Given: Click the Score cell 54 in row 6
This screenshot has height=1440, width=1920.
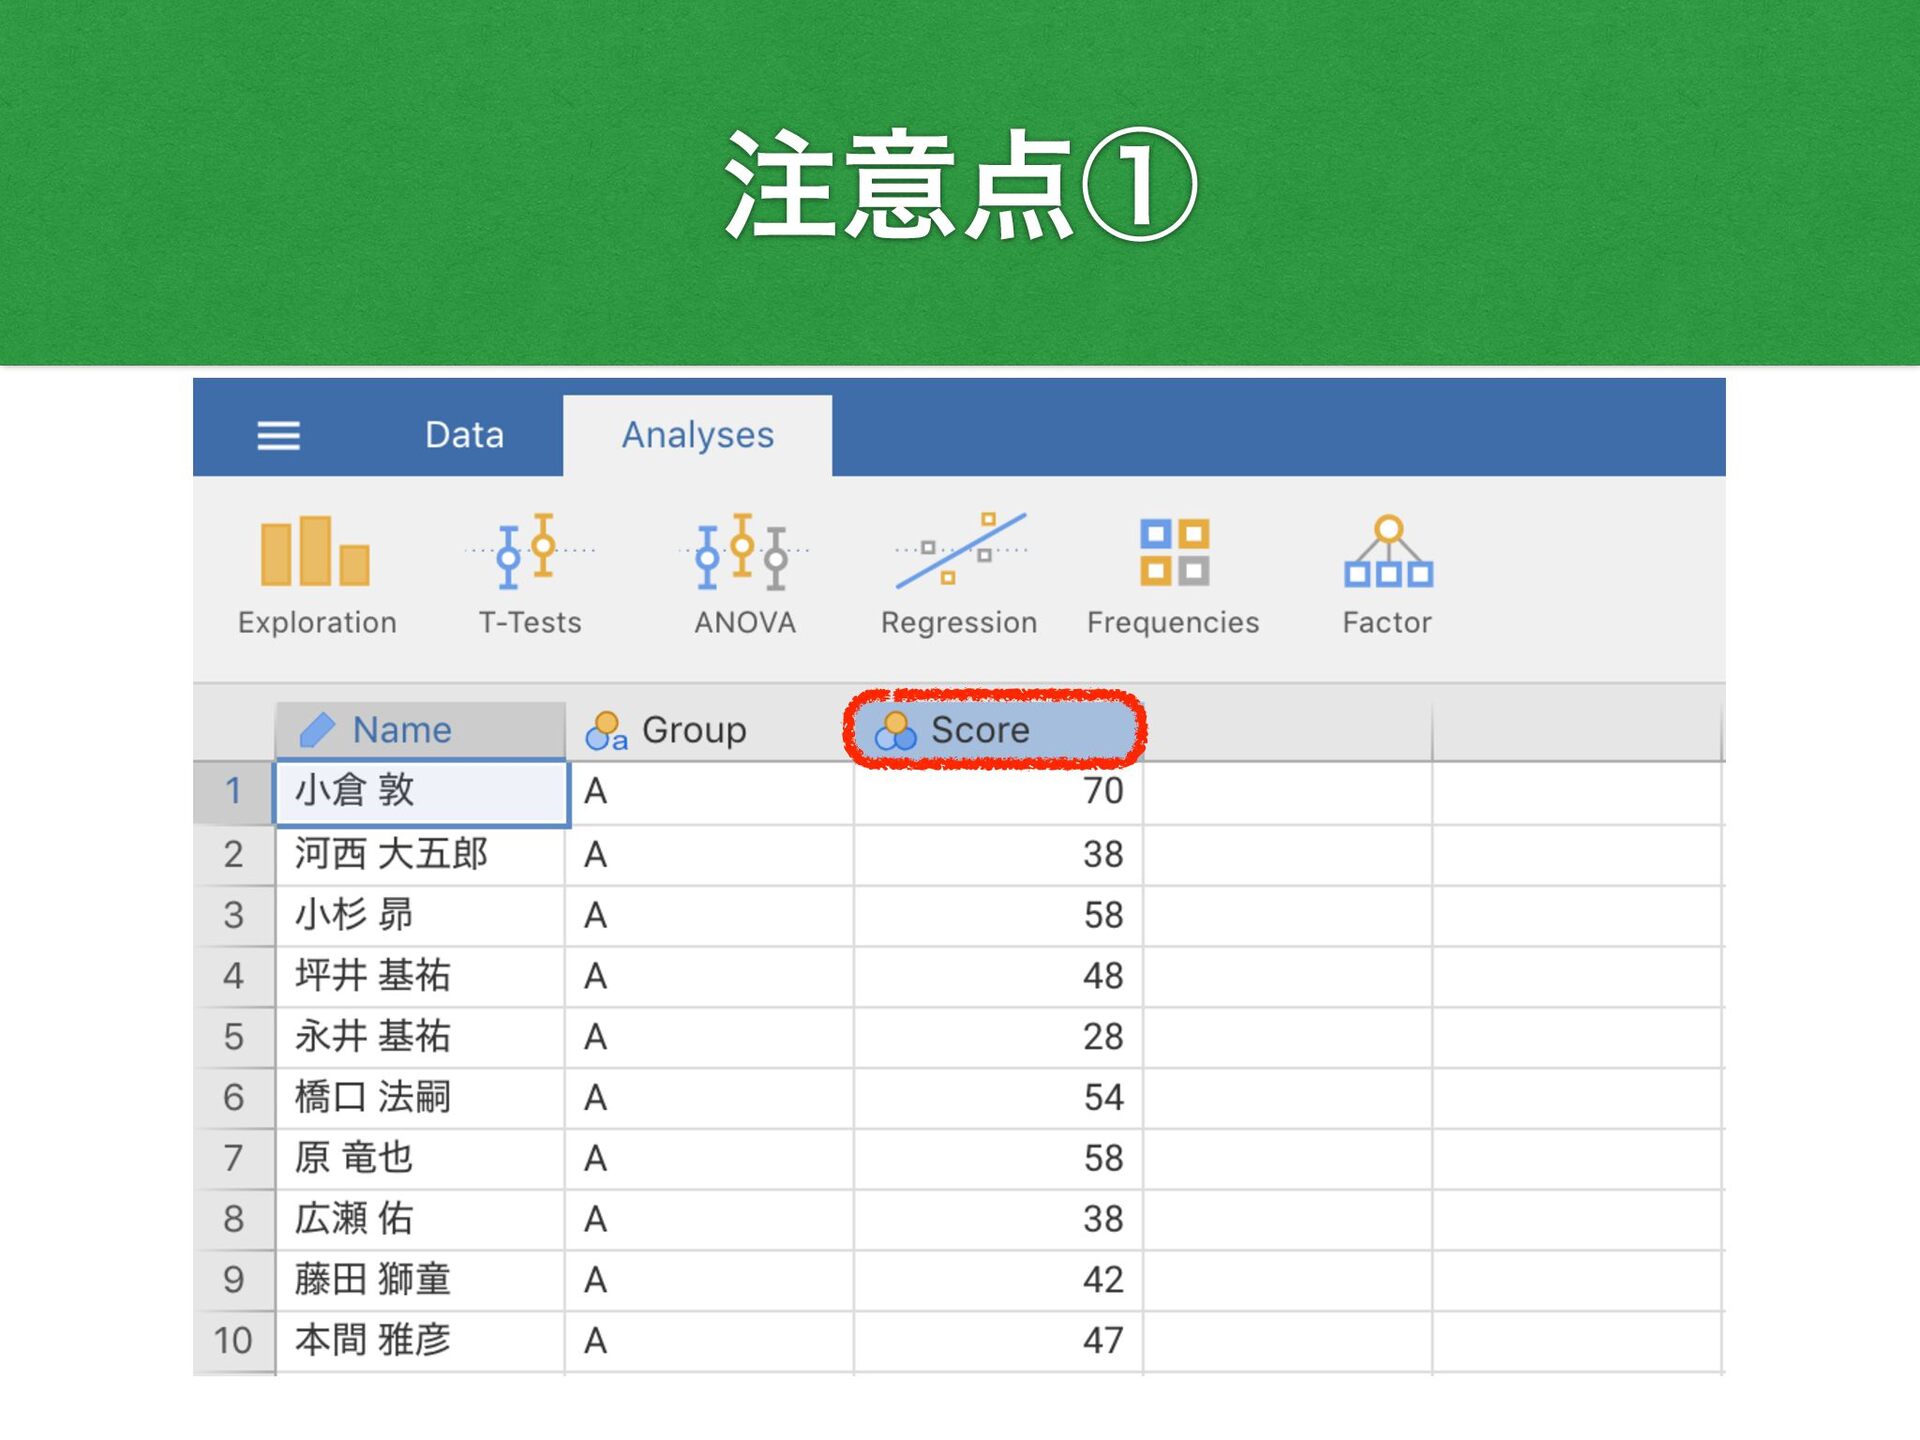Looking at the screenshot, I should pyautogui.click(x=998, y=1098).
